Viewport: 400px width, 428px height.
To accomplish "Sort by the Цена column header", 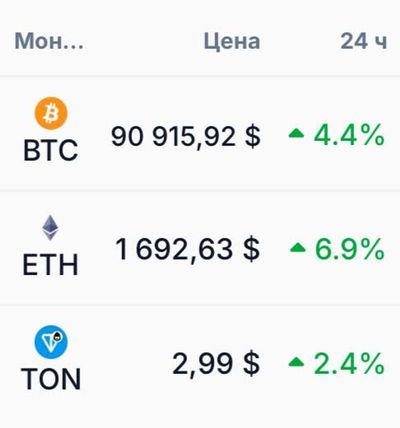I will [232, 42].
